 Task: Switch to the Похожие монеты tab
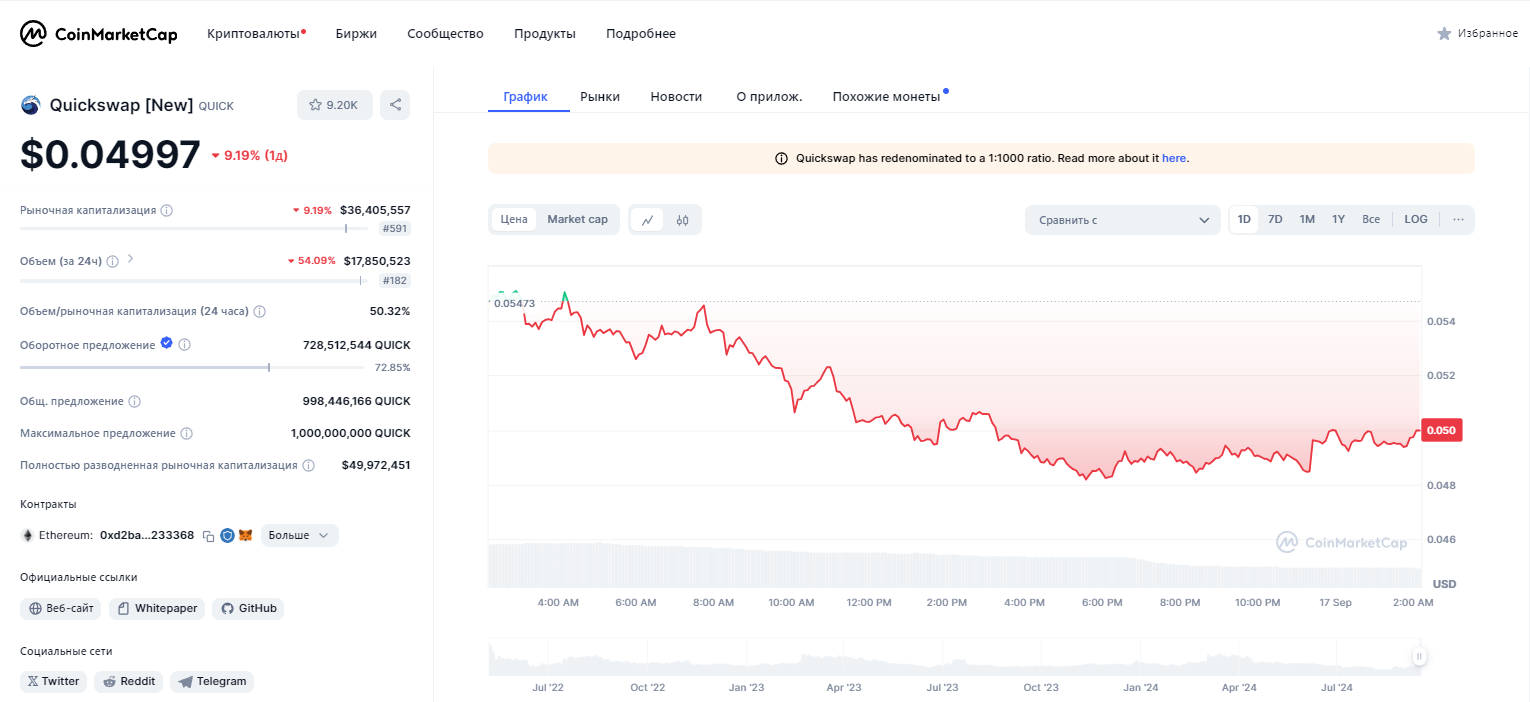tap(886, 97)
